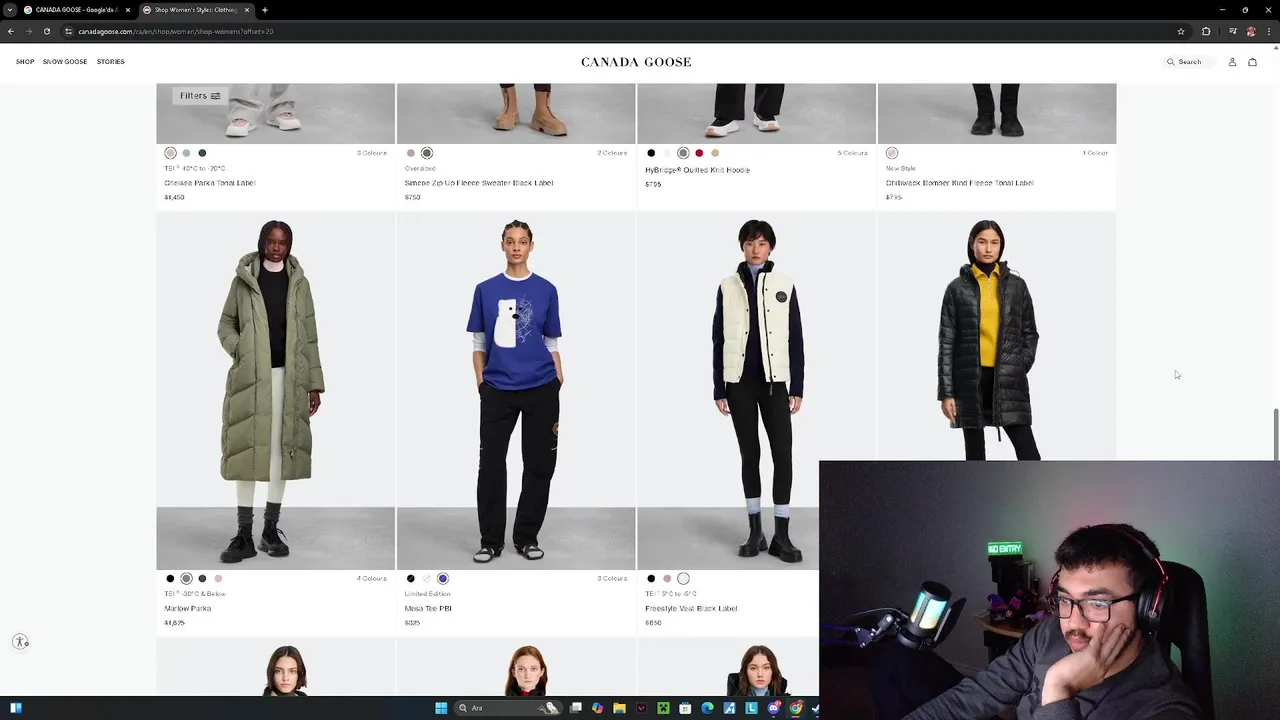Open the Chrome profile avatar
1280x720 pixels.
click(x=1251, y=31)
